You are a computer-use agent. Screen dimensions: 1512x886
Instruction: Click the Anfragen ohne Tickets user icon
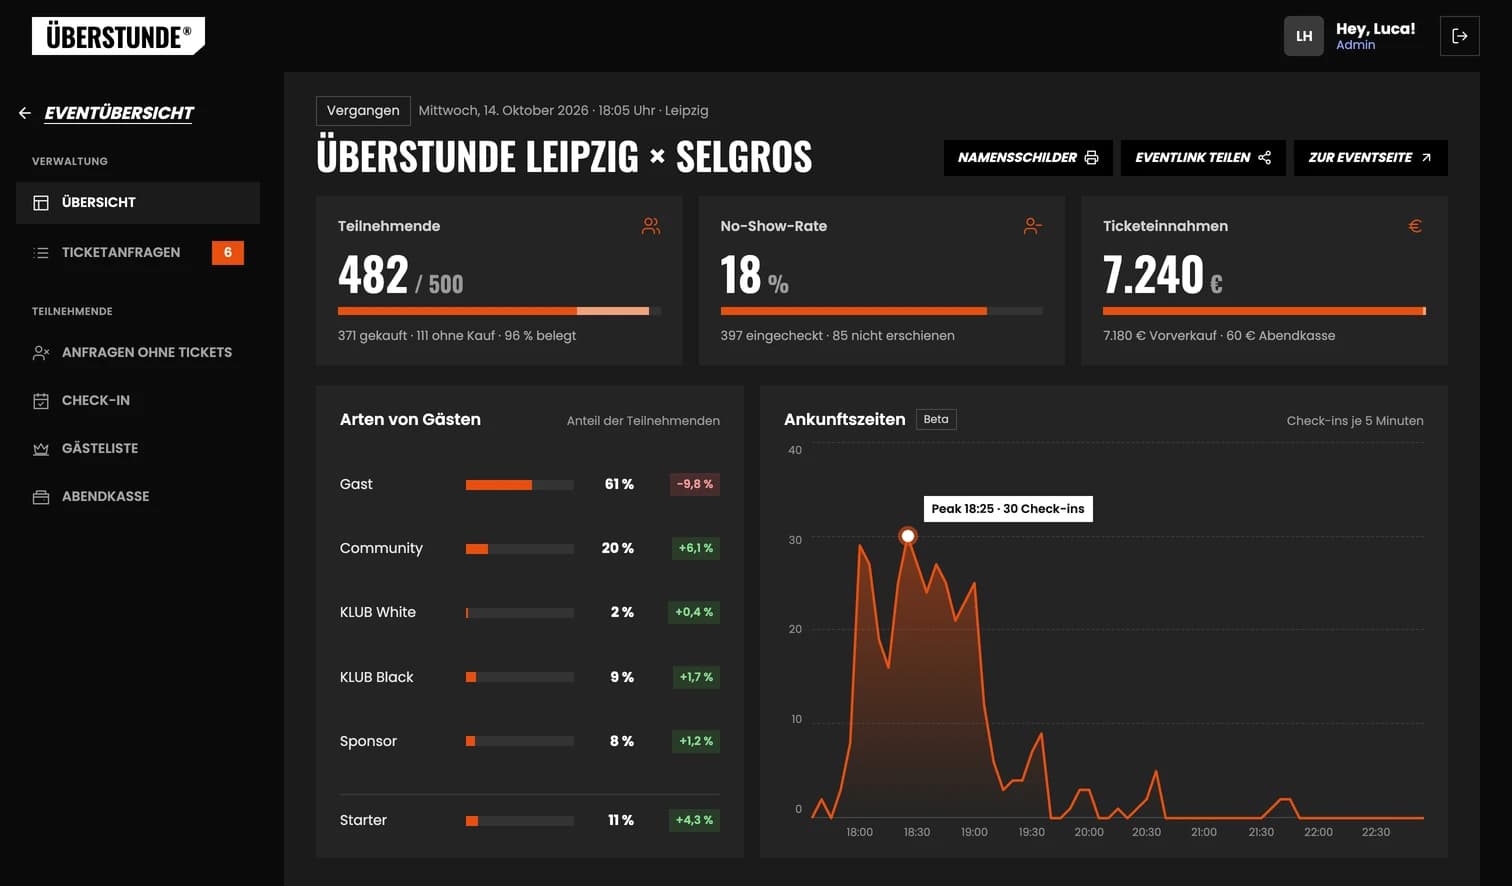[x=41, y=353]
